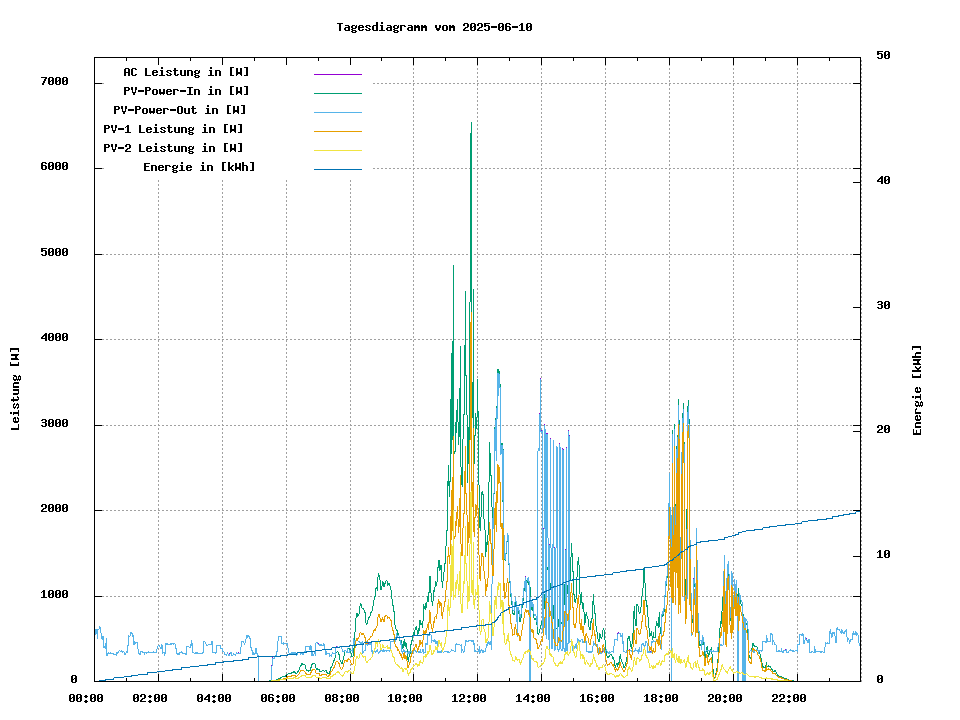960x720 pixels.
Task: Select the PV-Power-In legend label
Action: pyautogui.click(x=186, y=91)
